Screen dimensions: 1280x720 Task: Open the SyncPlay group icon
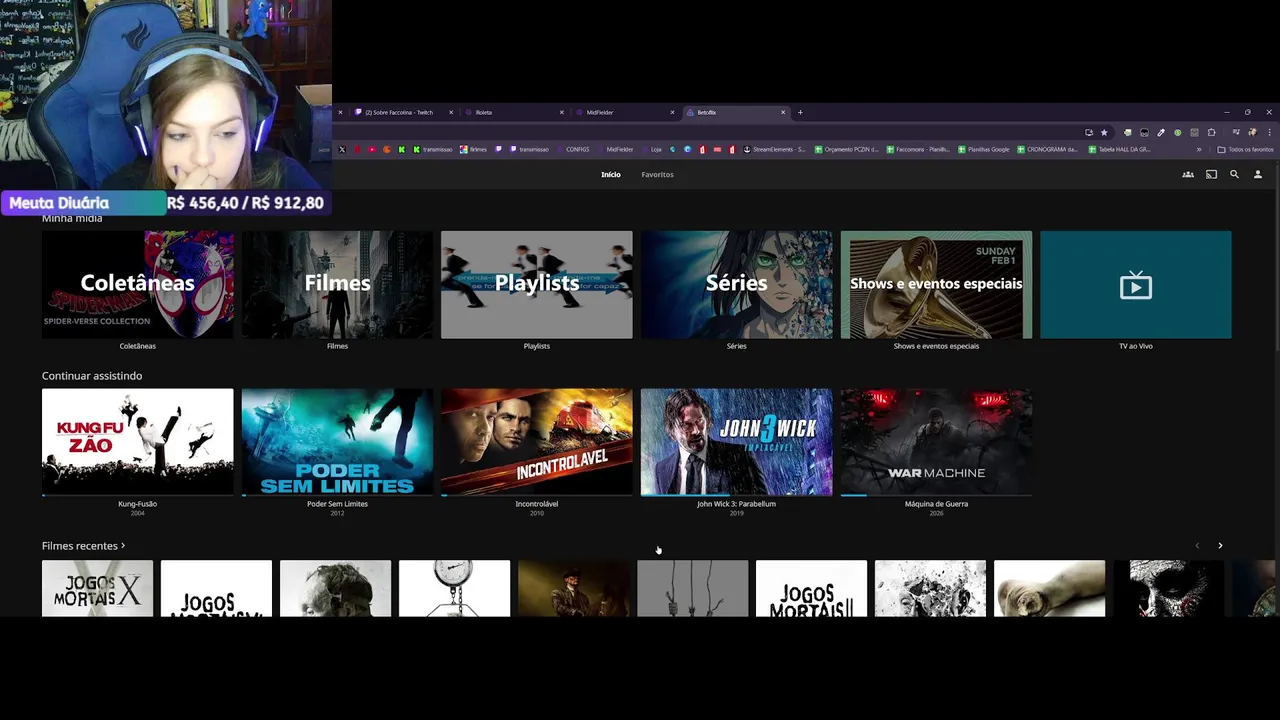point(1188,174)
